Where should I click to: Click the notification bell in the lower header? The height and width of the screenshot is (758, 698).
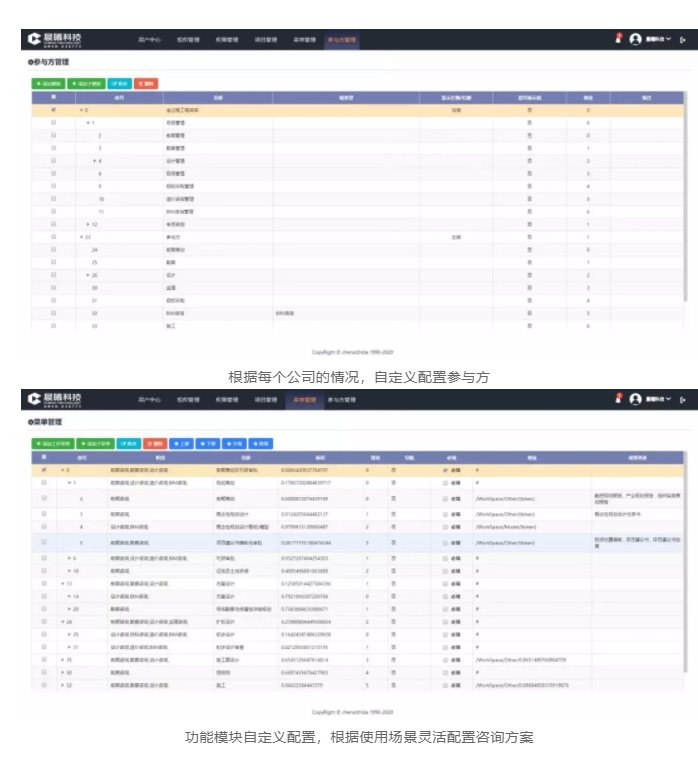coord(619,399)
